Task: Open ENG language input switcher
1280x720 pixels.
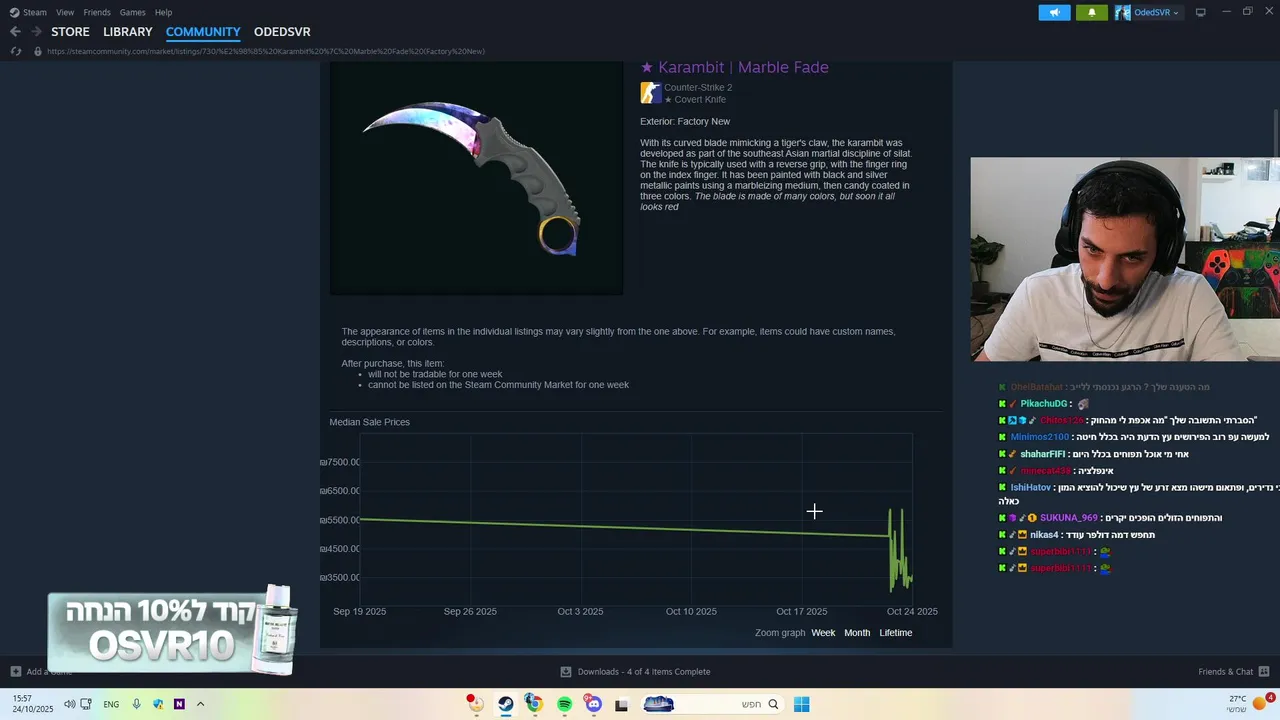Action: click(x=111, y=704)
